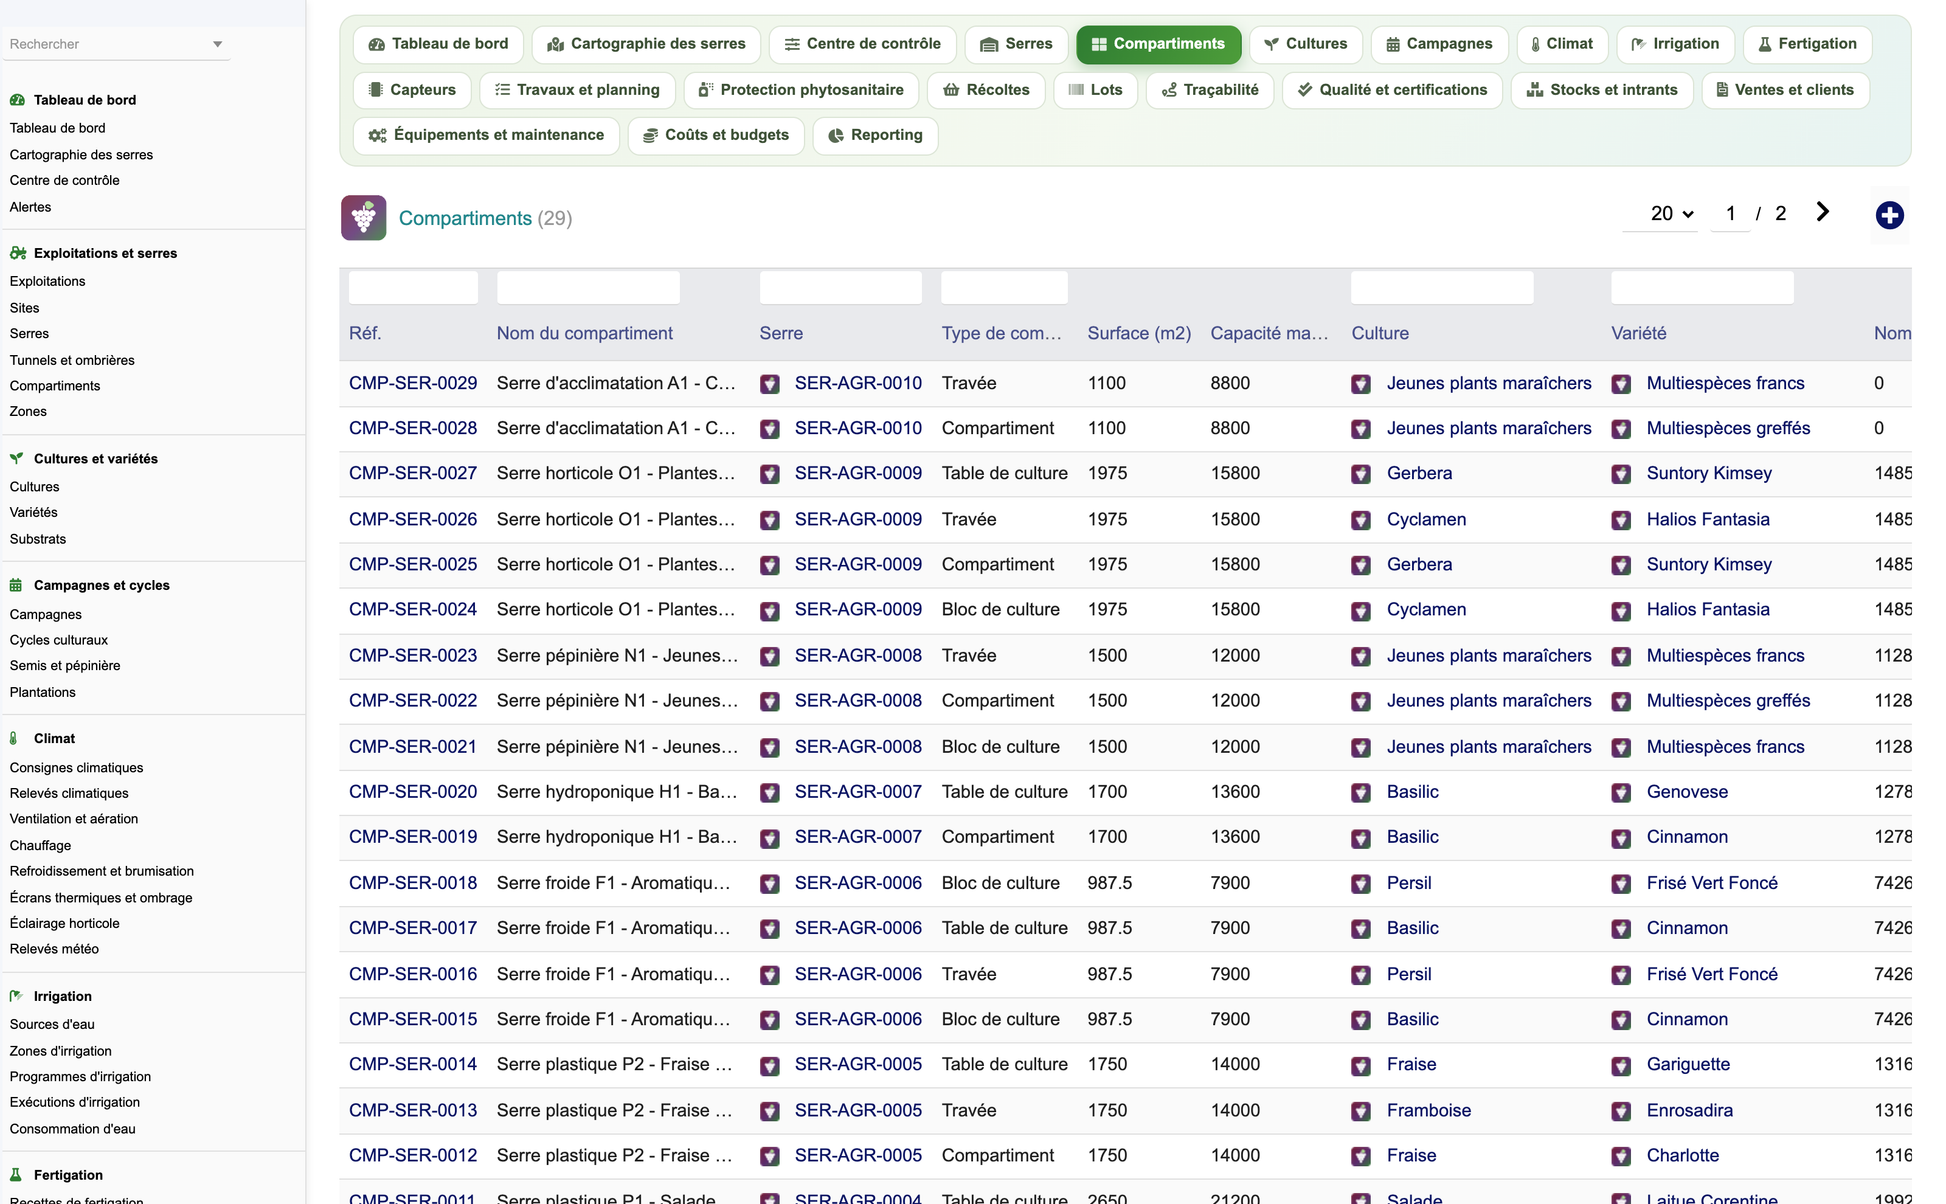Click cell 'Table de culture' in row CMP-SER-0017
Image resolution: width=1946 pixels, height=1204 pixels.
[x=1004, y=928]
